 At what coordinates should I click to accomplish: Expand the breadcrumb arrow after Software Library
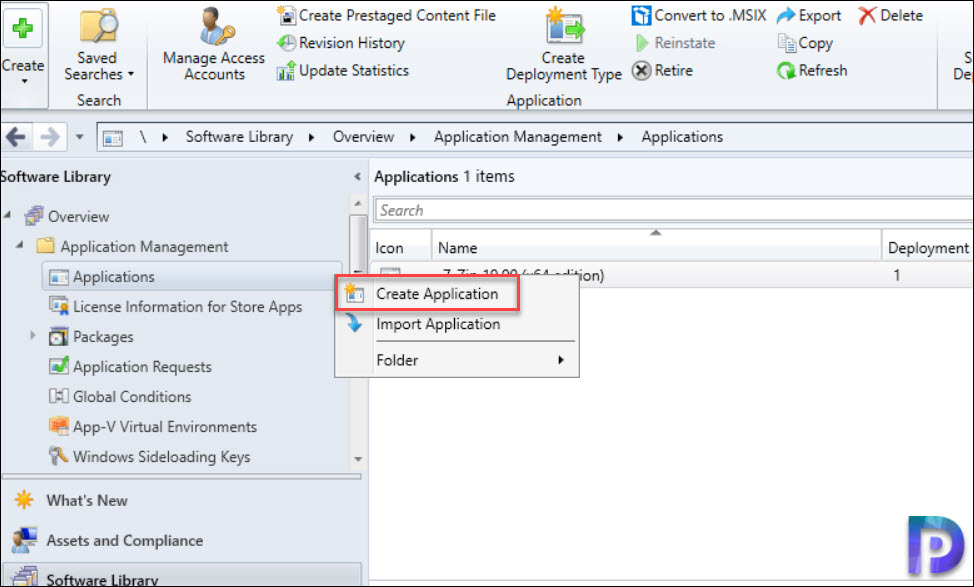pos(311,137)
